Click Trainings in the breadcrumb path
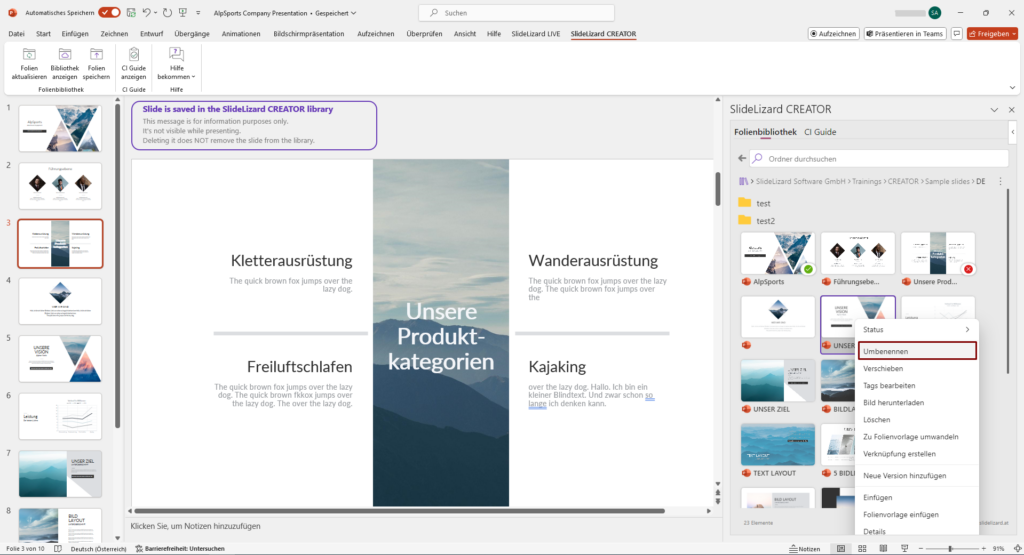 [866, 182]
